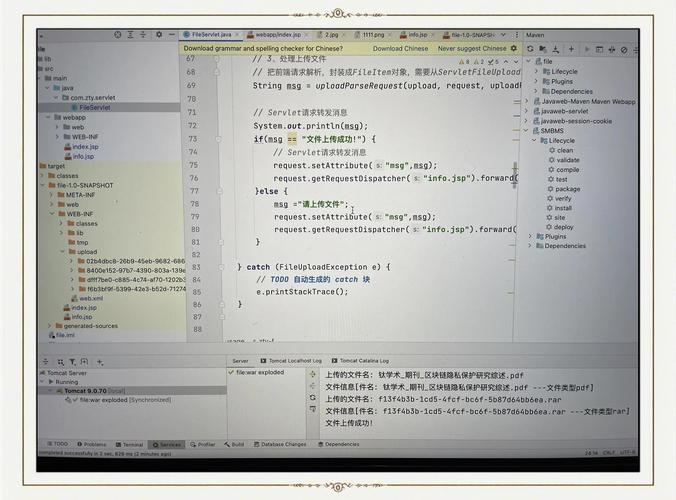The height and width of the screenshot is (500, 676).
Task: Select the clean lifecycle goal under SMBMS
Action: point(561,150)
